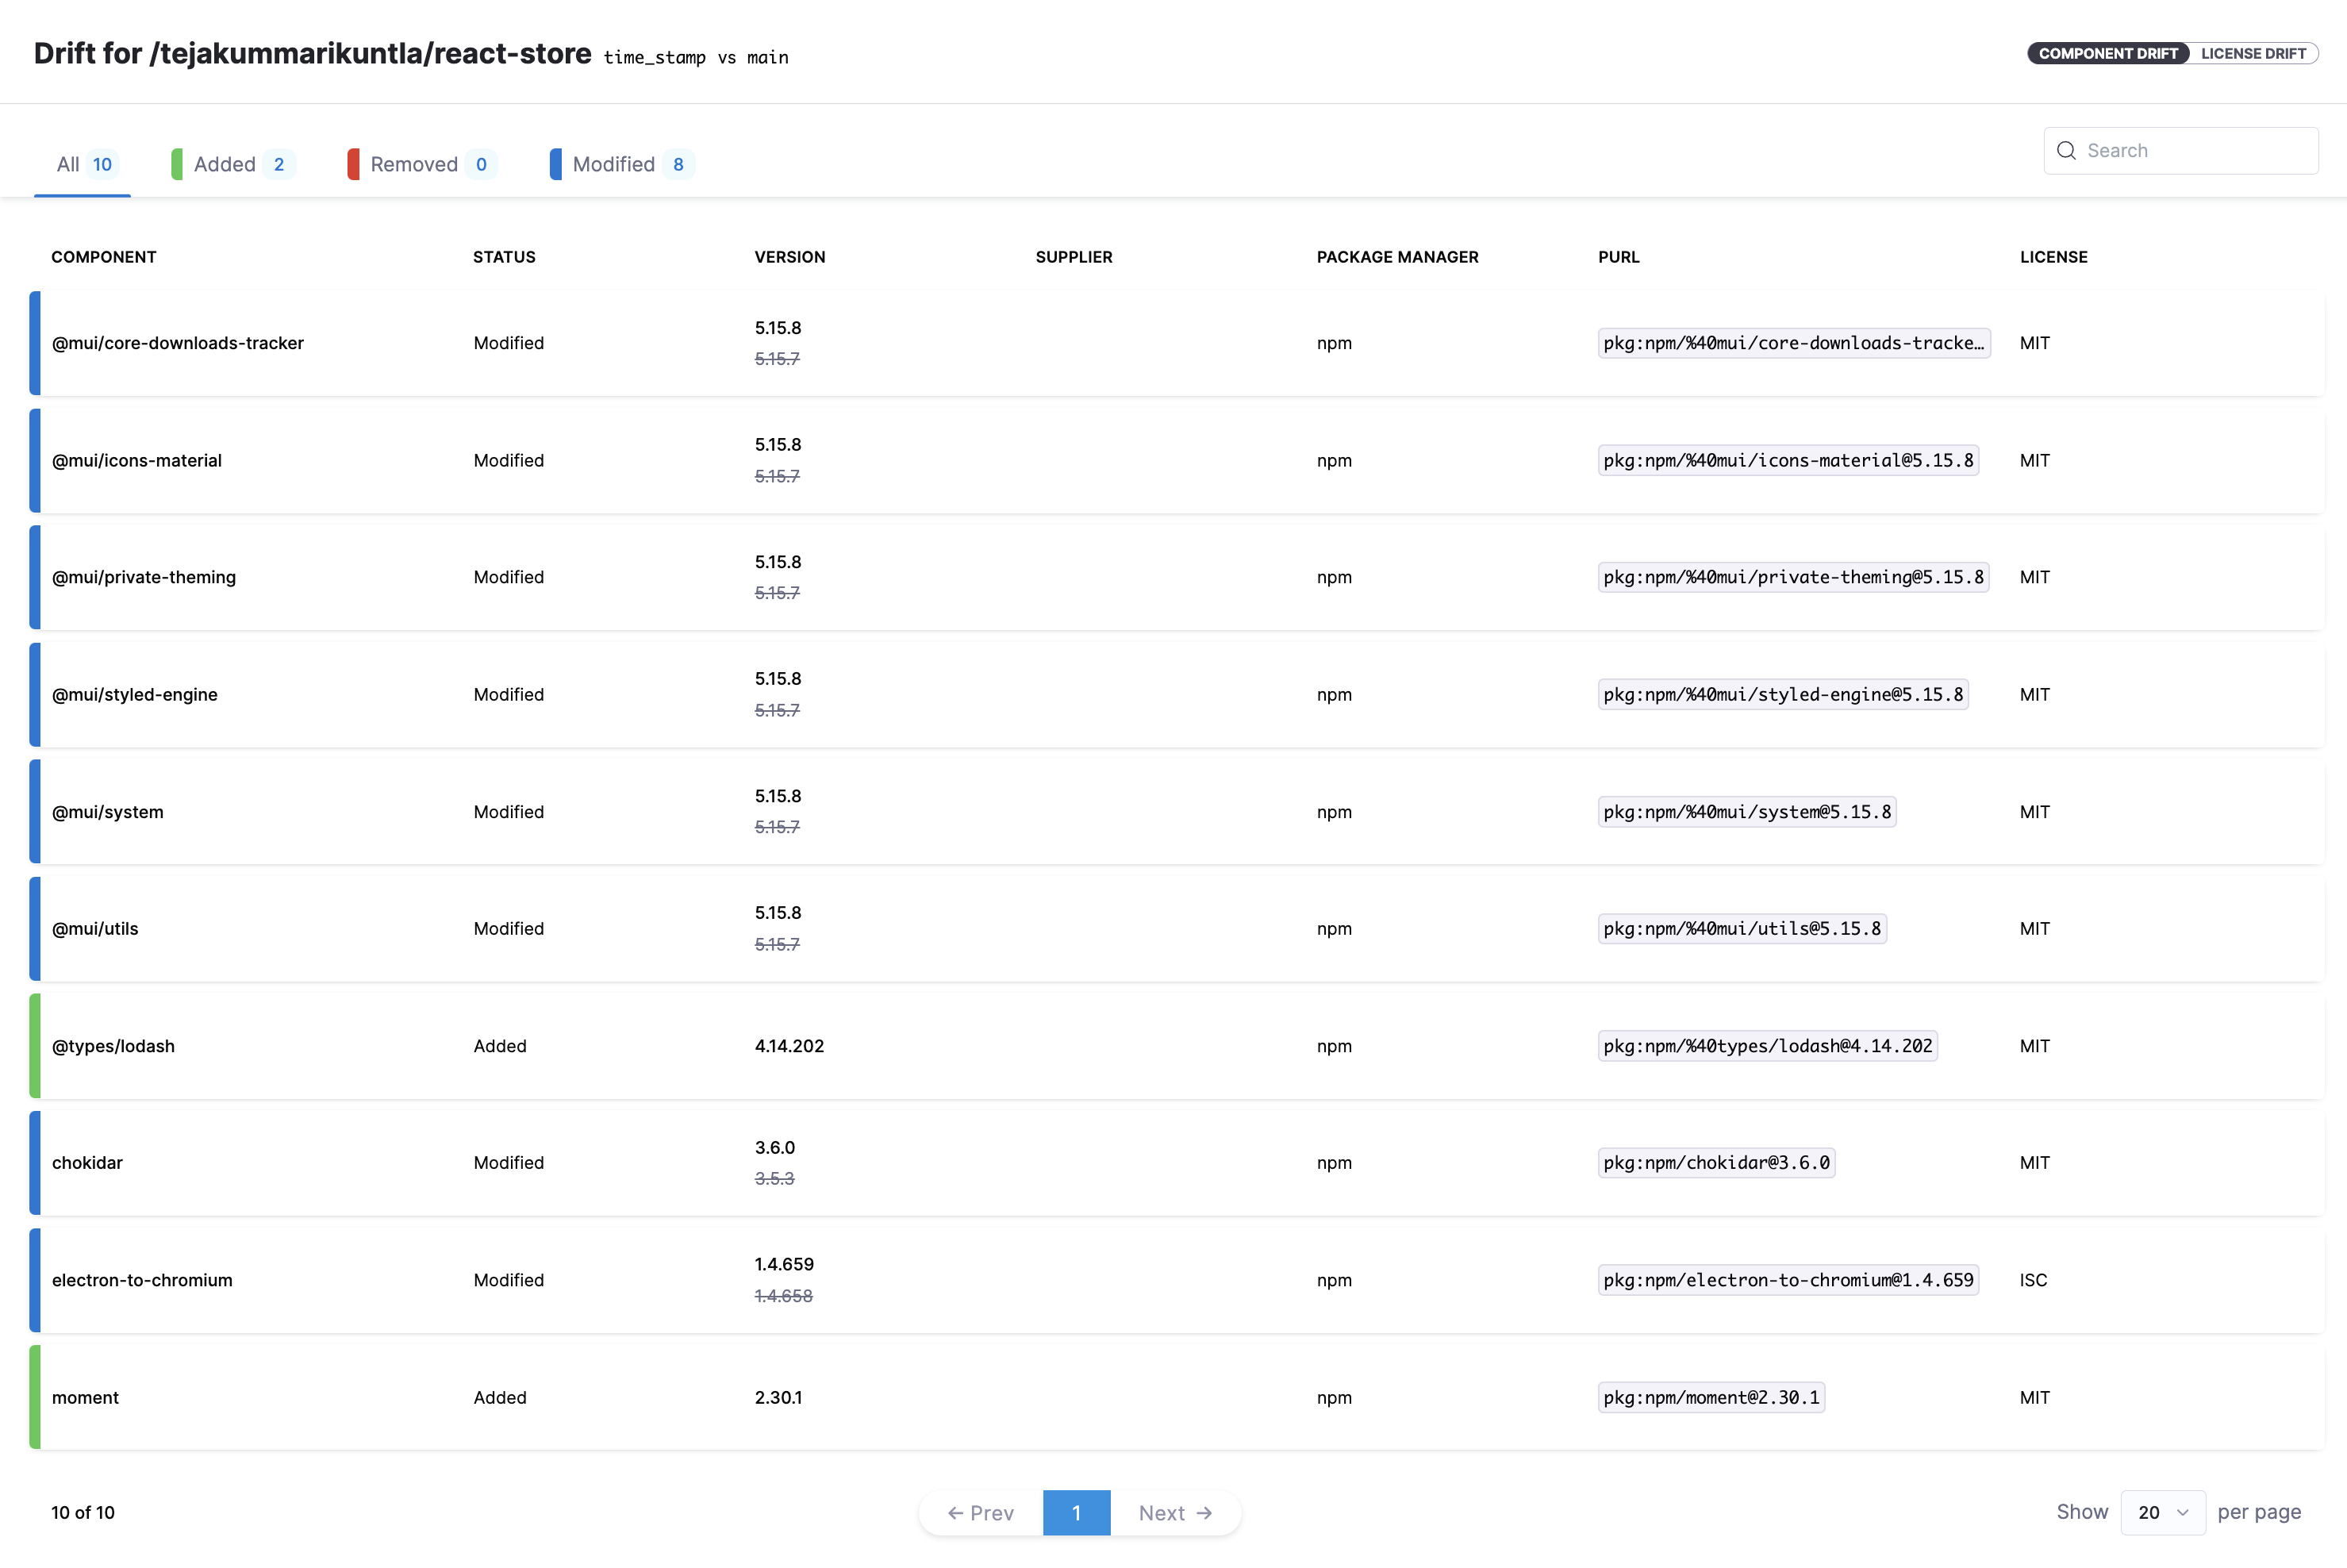Click the search magnifier icon
The width and height of the screenshot is (2347, 1568).
click(x=2066, y=151)
